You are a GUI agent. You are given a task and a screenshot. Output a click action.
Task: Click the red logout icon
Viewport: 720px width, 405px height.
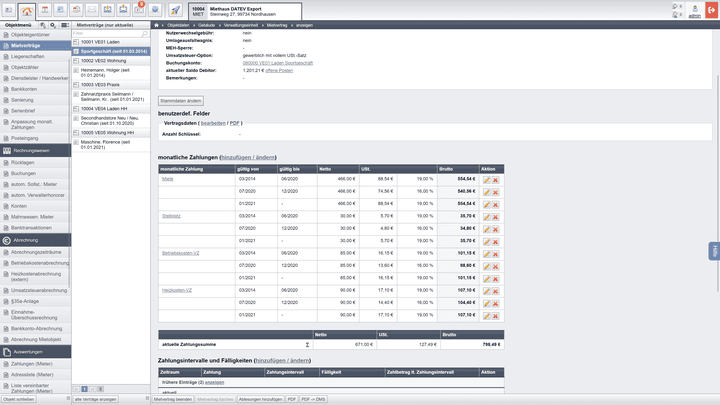coord(710,9)
